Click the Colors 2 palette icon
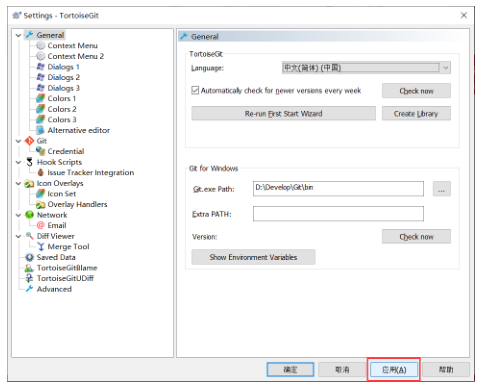483x386 pixels. 40,109
